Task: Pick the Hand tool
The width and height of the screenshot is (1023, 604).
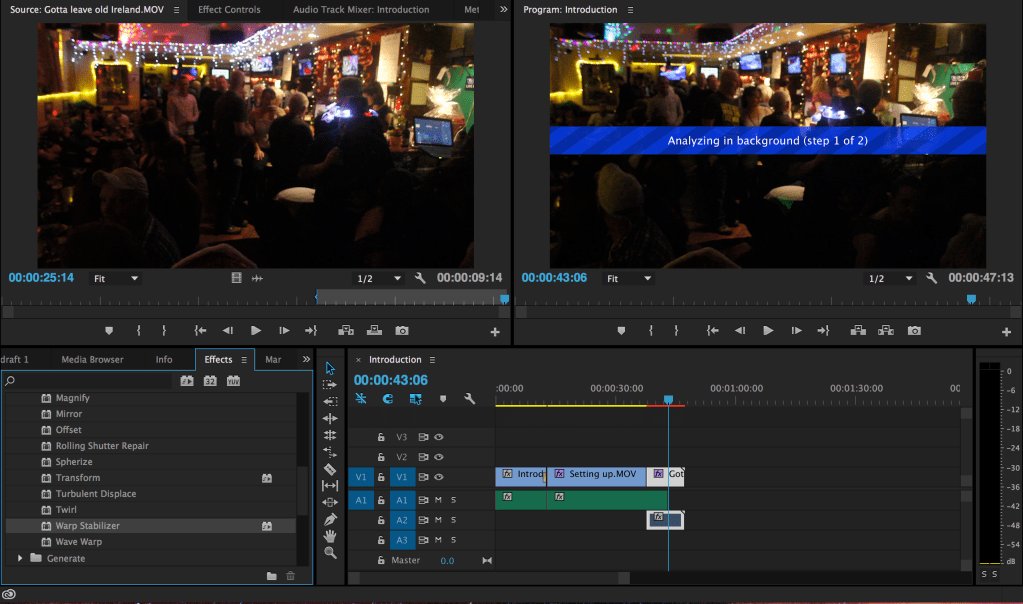Action: tap(330, 536)
